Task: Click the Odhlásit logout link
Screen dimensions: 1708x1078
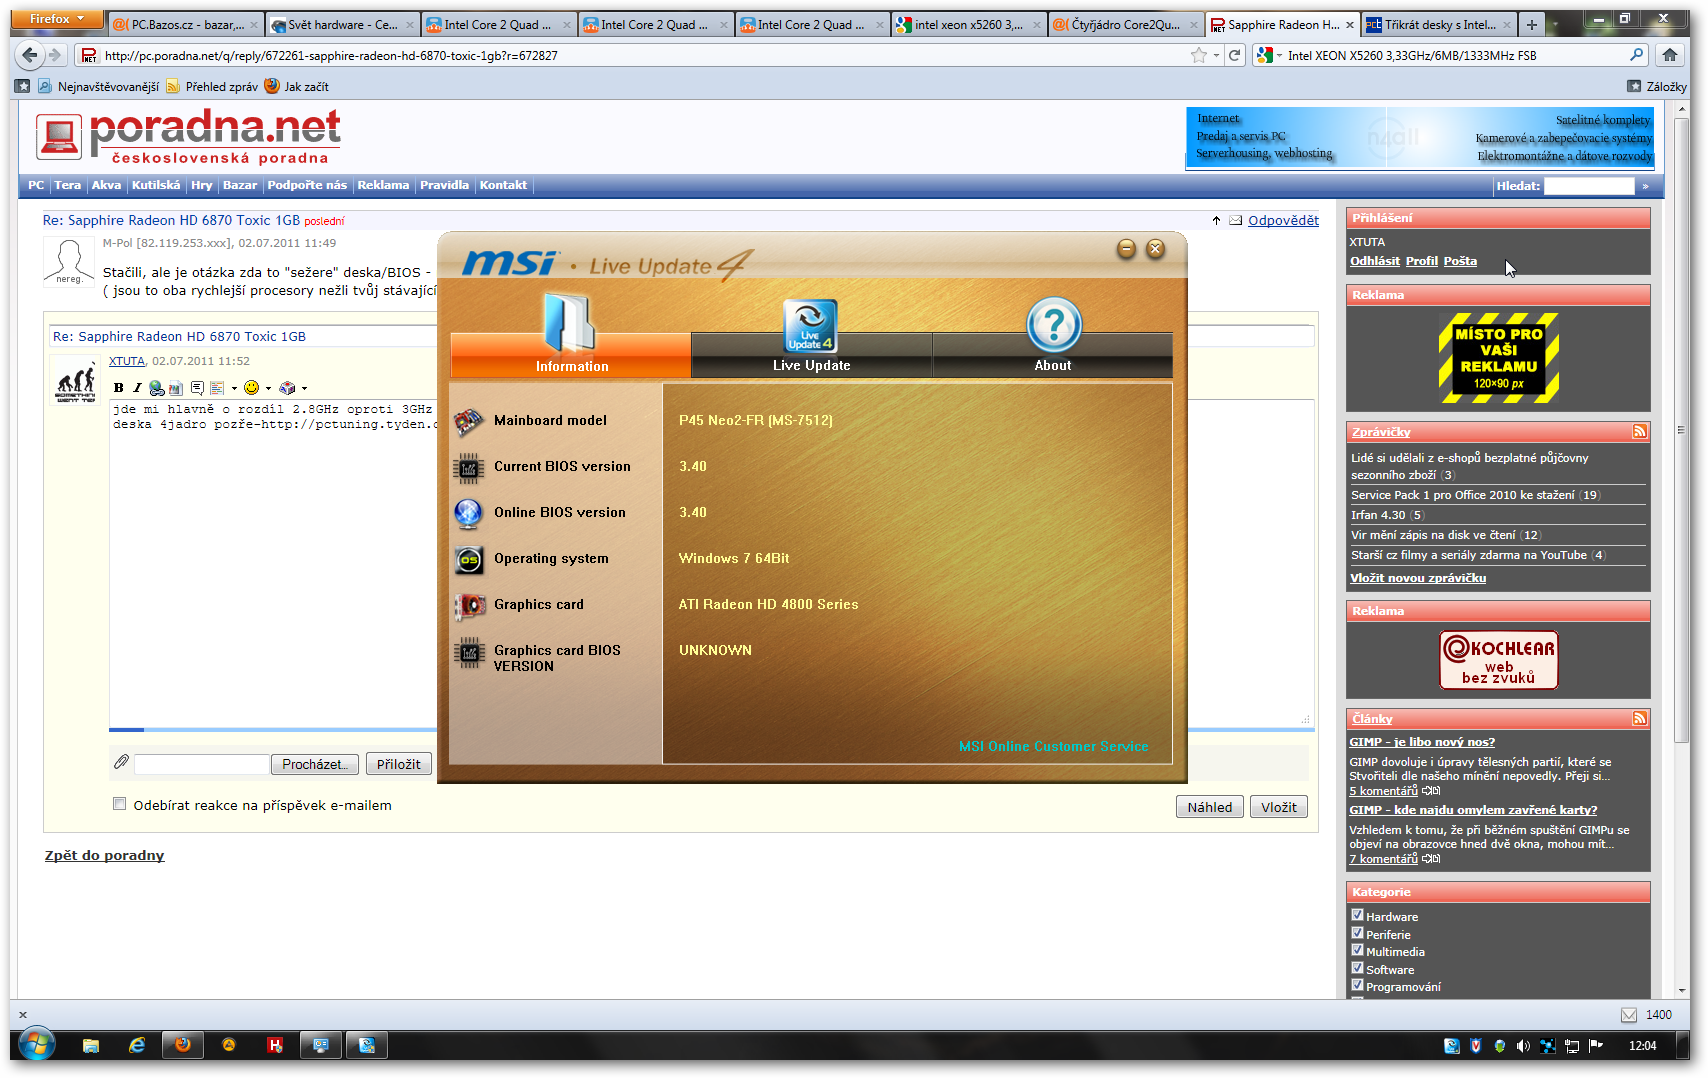Action: pos(1375,262)
